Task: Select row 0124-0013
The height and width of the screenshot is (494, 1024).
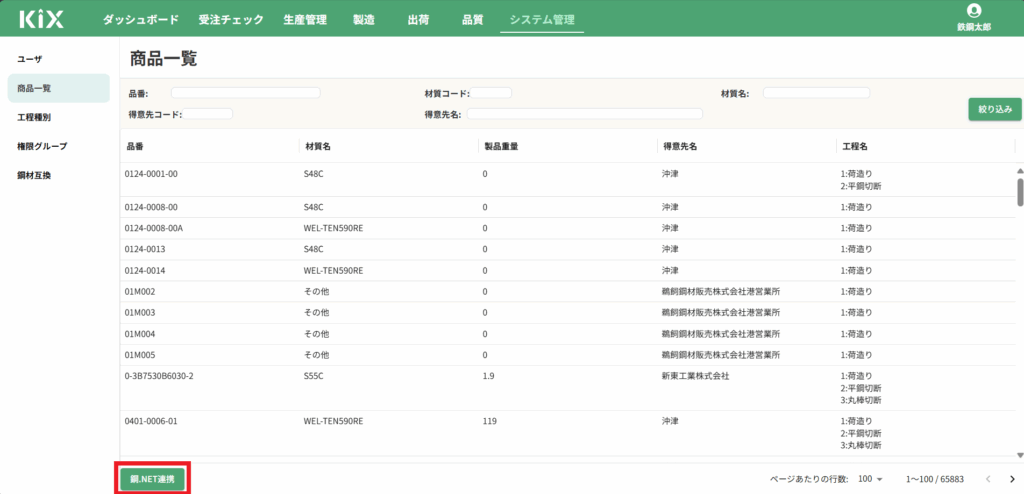Action: (568, 249)
